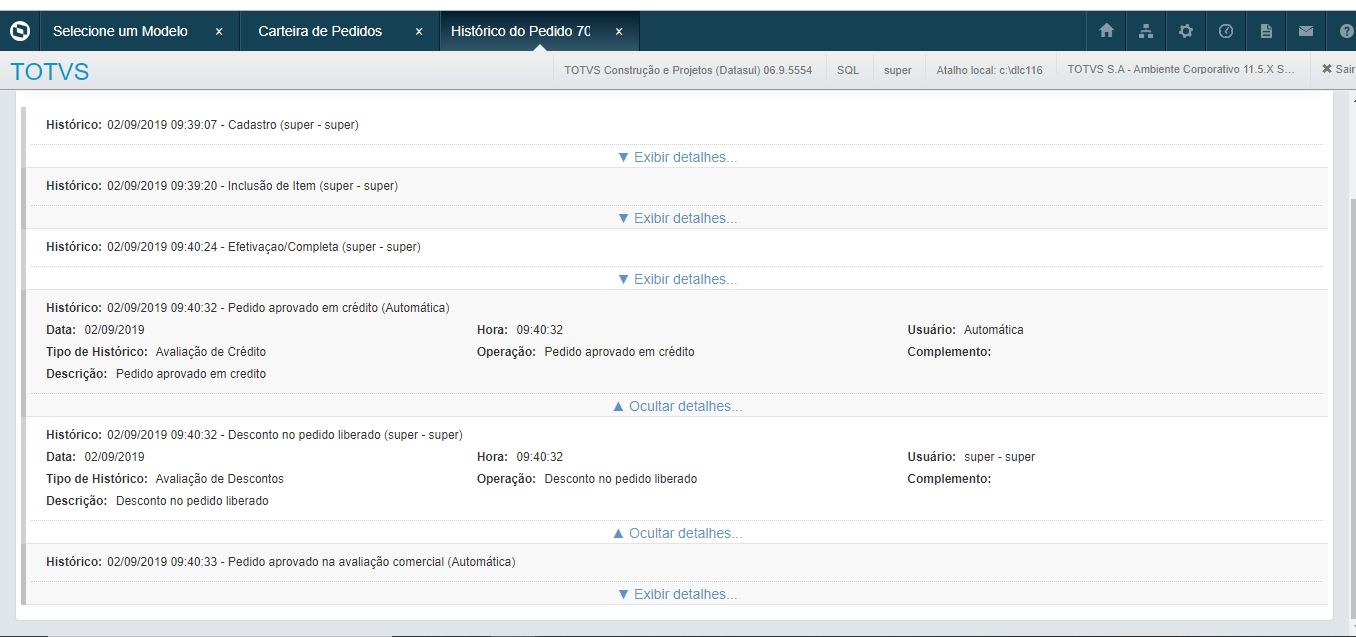Click Operação value Desconto no pedido liberado
Screen dimensions: 1356x637
621,479
